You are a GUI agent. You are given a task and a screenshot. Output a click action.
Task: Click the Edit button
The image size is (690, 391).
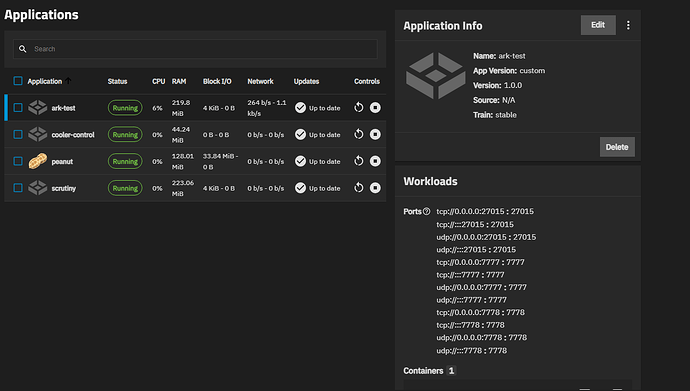tap(598, 25)
